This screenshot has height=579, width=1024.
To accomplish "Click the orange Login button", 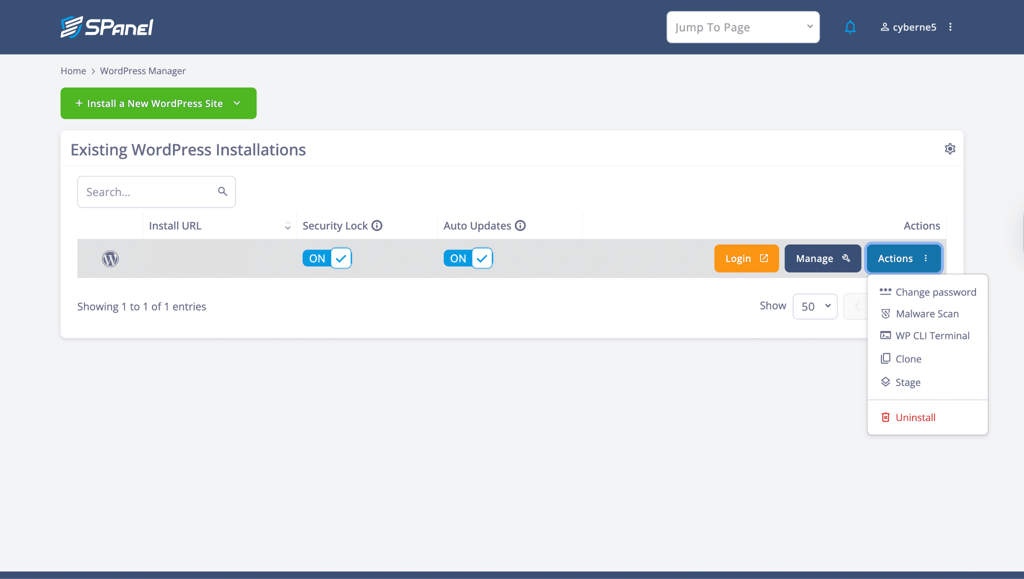I will tap(746, 258).
